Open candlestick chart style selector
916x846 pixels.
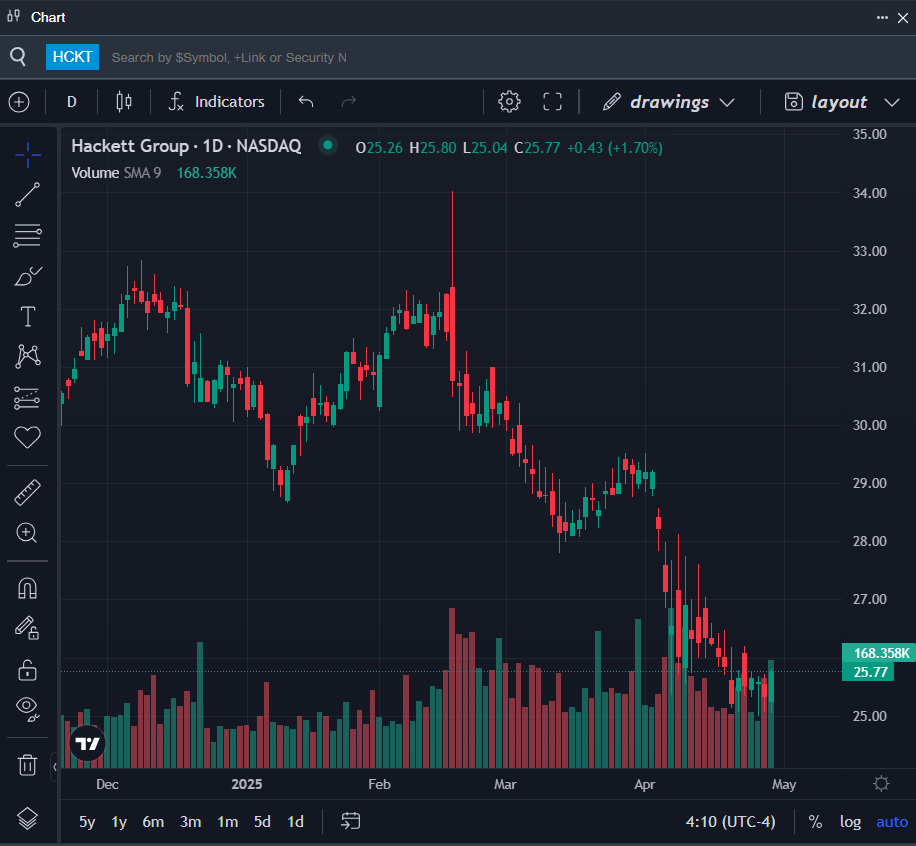click(124, 102)
